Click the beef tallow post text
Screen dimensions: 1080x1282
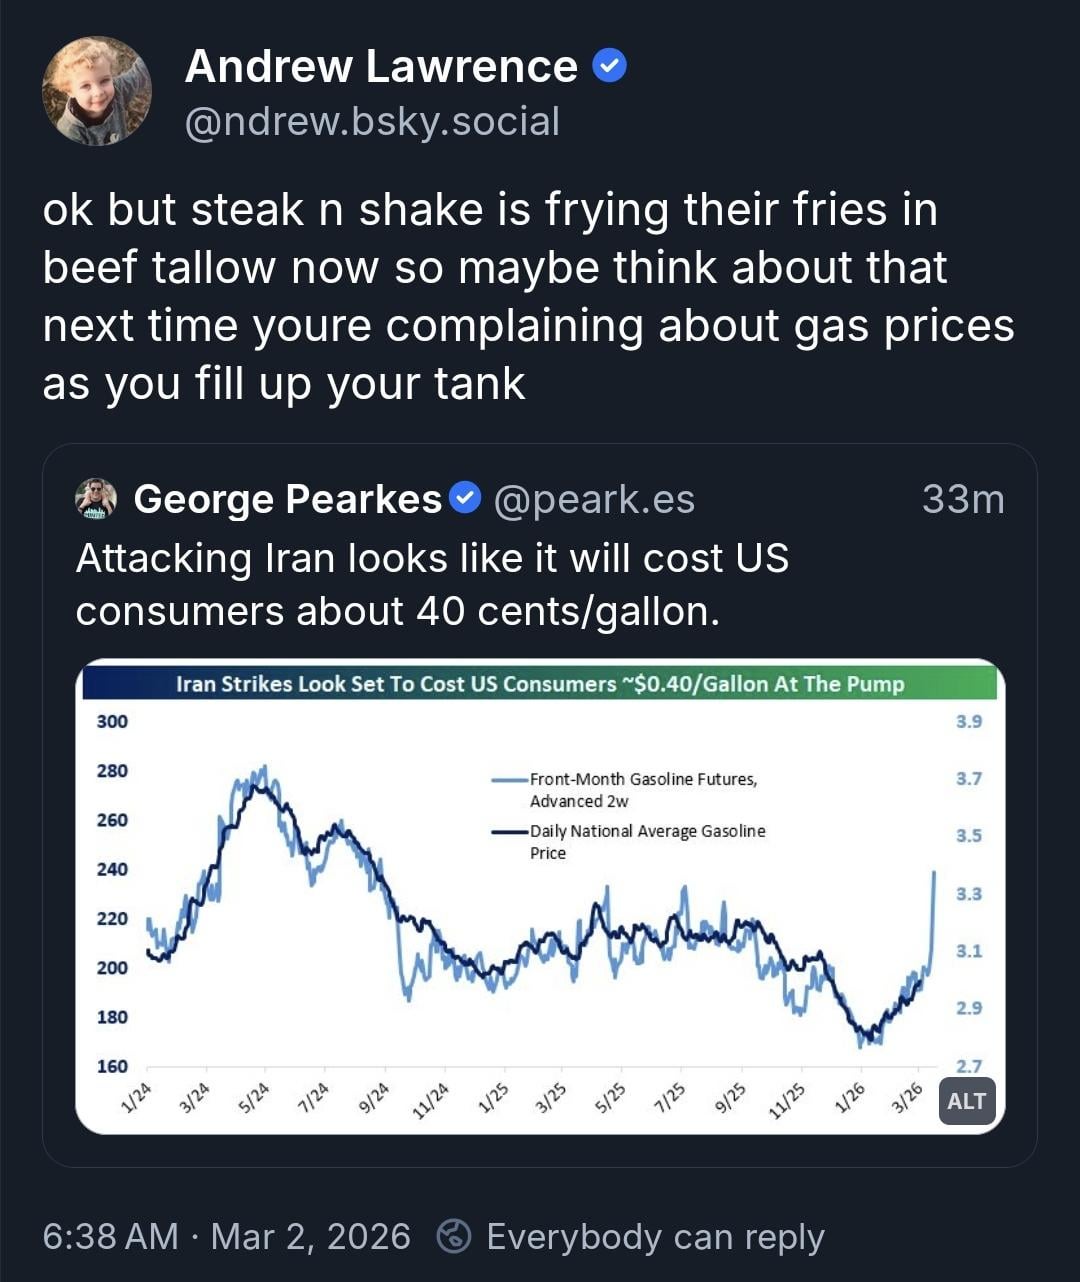(x=527, y=296)
